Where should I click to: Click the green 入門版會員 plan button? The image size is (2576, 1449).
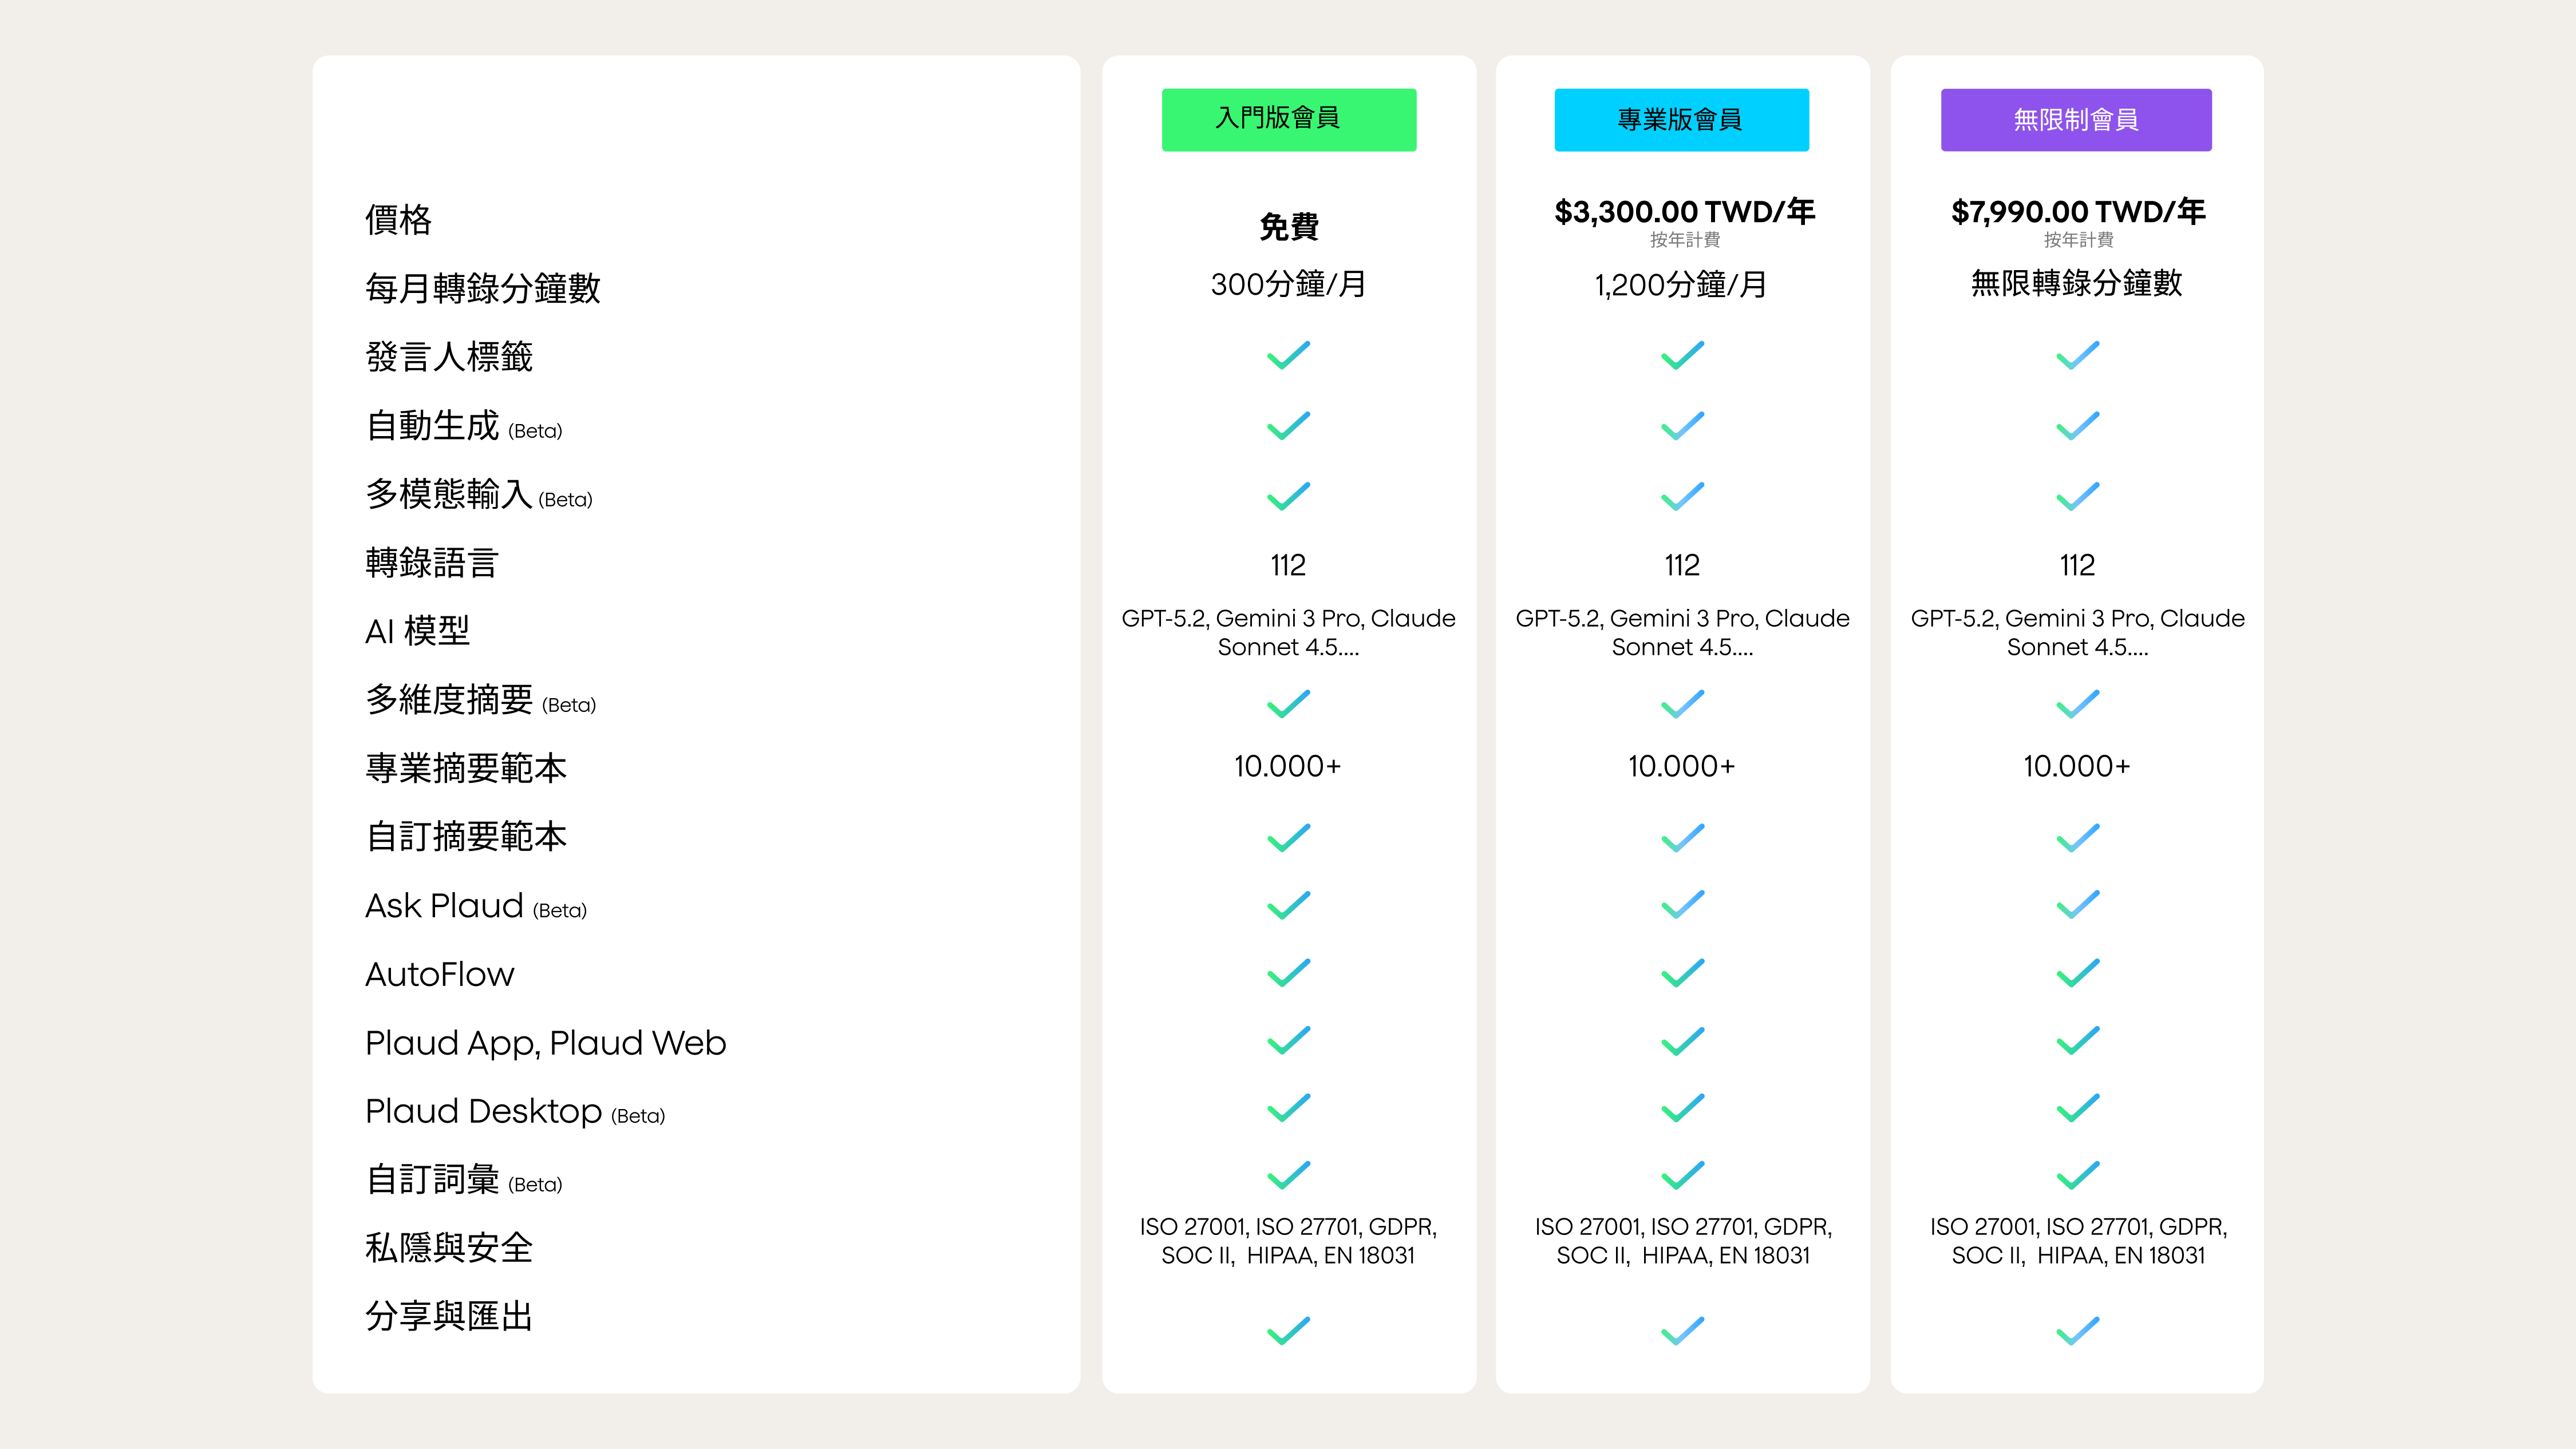coord(1288,119)
